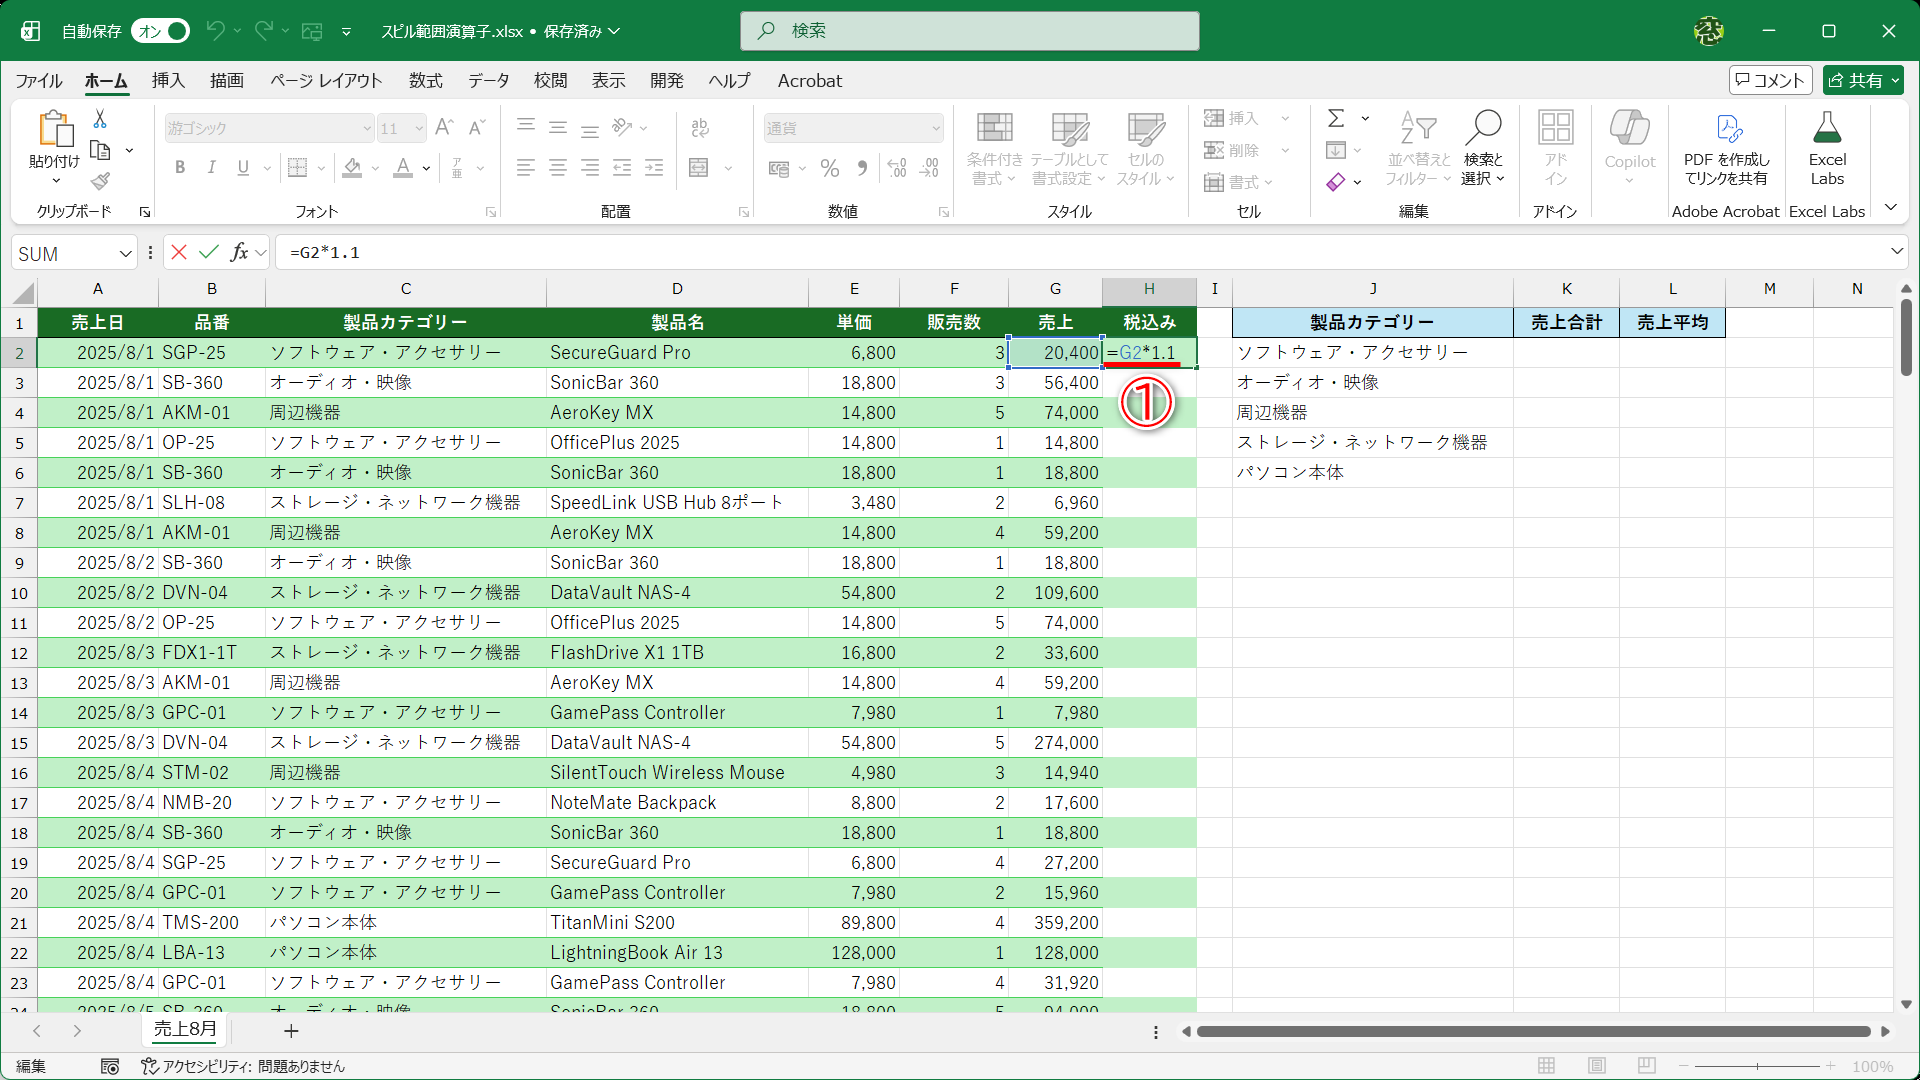1920x1080 pixels.
Task: Open the Insert Function fx dialog
Action: [x=239, y=252]
